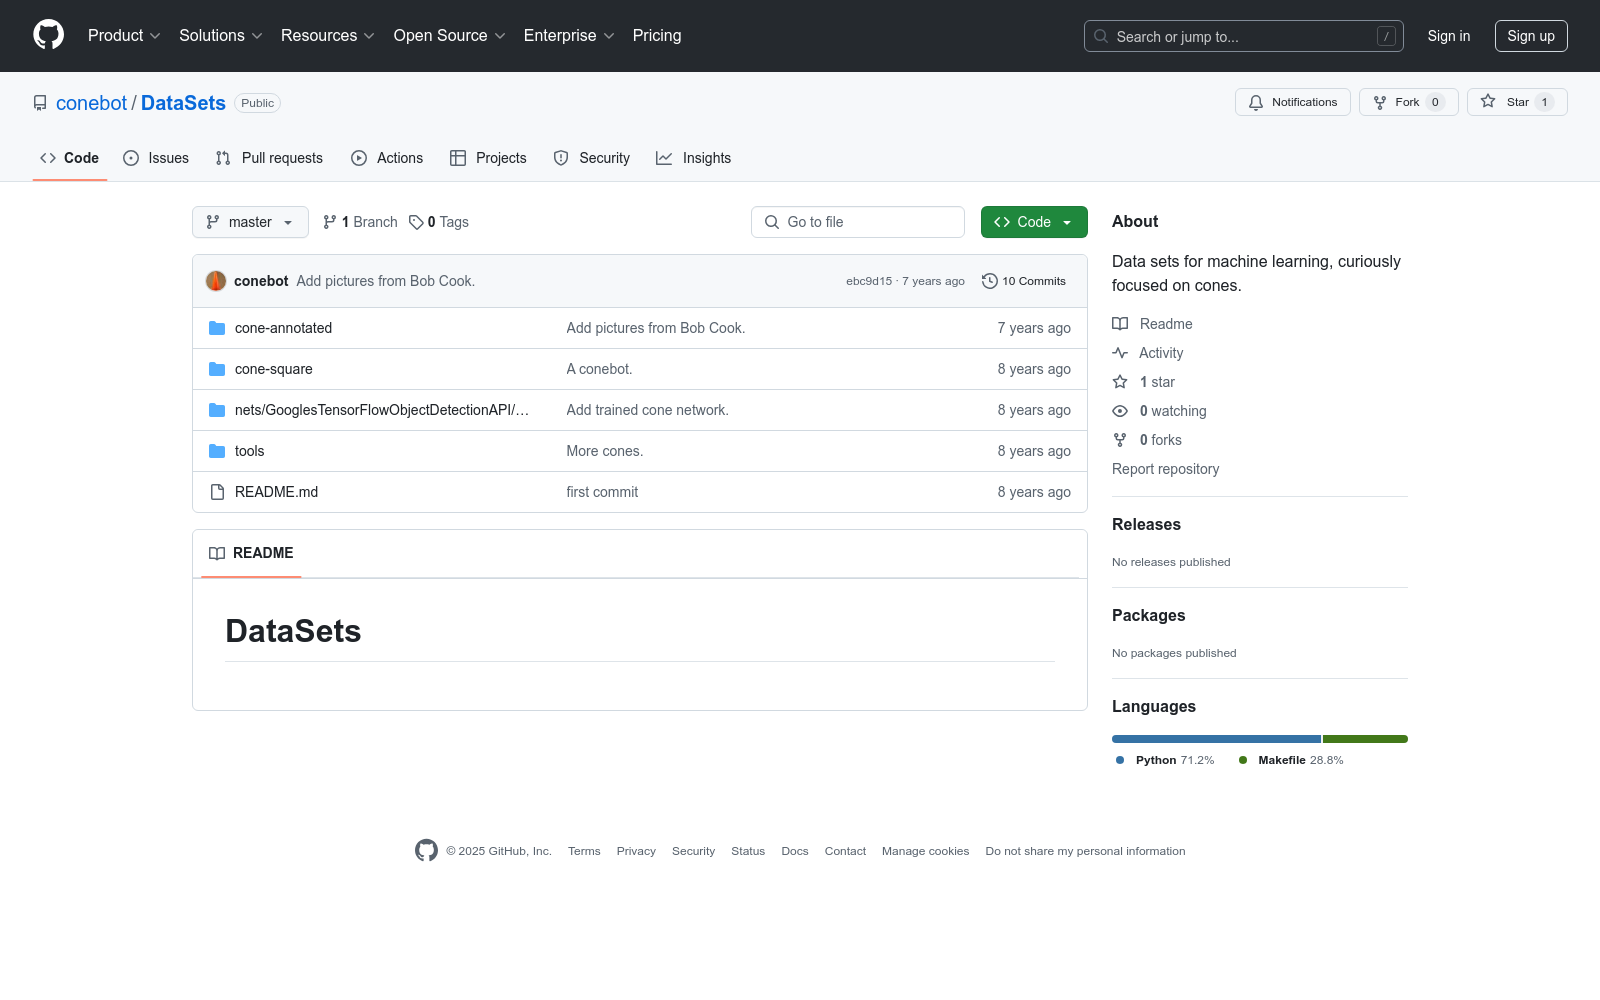Image resolution: width=1600 pixels, height=1000 pixels.
Task: Click the Python blue dot legend
Action: (1120, 760)
